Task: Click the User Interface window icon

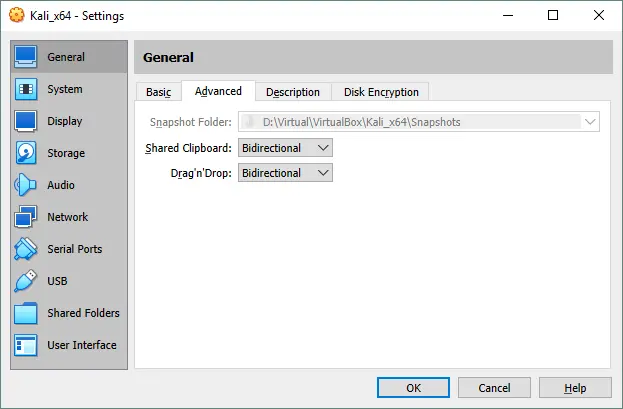Action: (x=26, y=345)
